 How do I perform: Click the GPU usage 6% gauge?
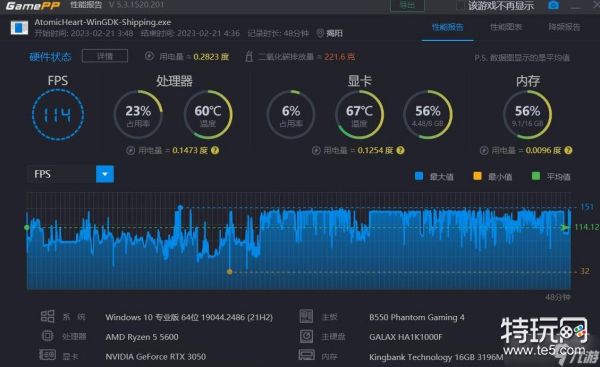291,114
